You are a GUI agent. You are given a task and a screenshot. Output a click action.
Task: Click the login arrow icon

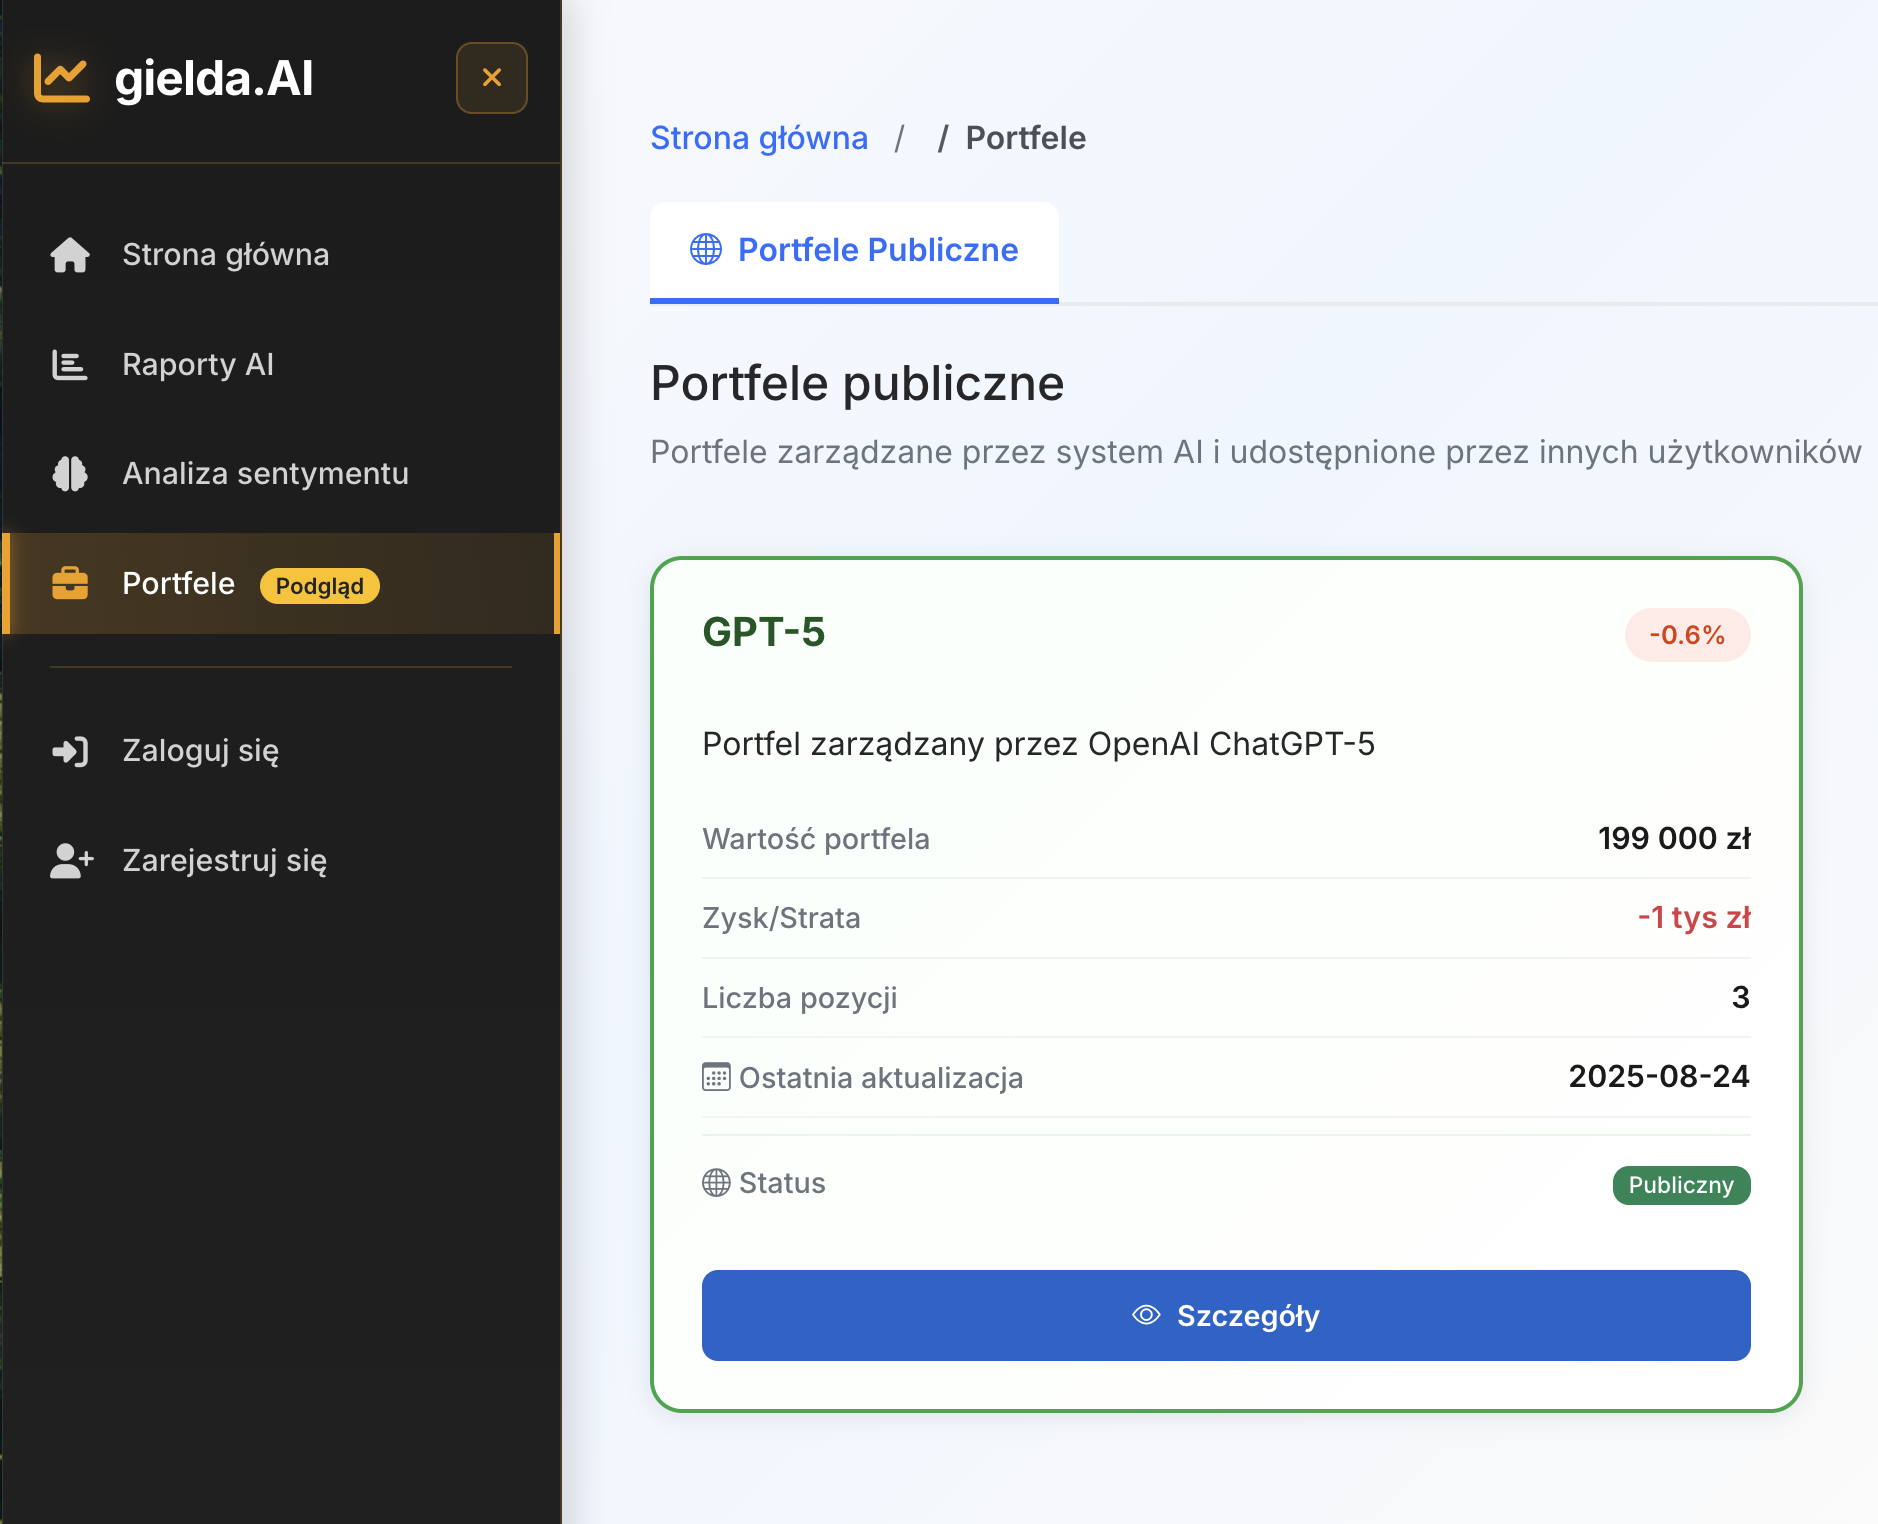point(70,751)
